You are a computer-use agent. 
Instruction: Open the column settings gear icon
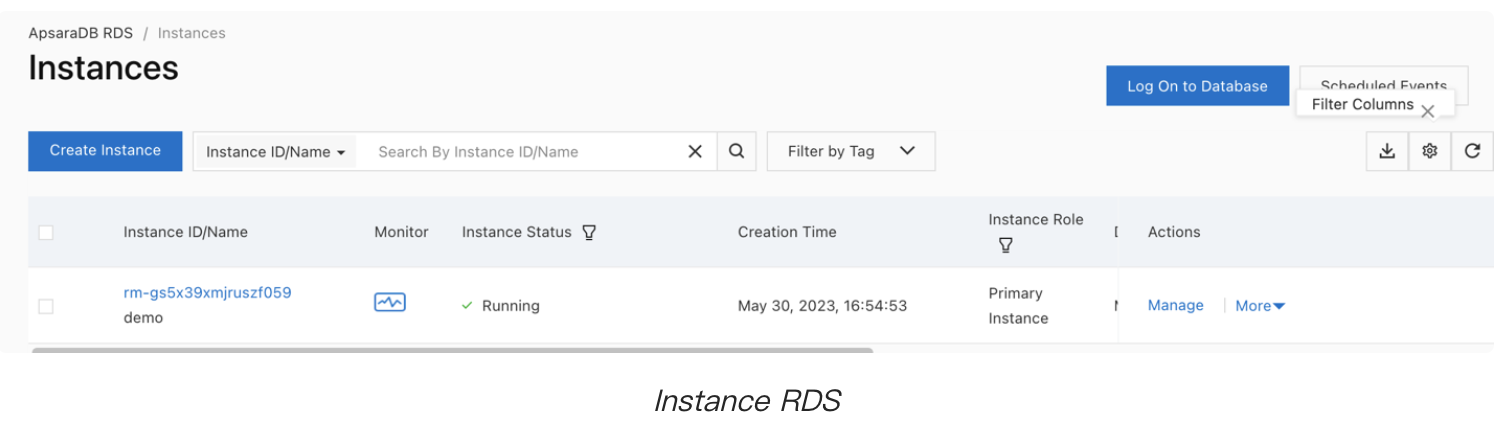point(1430,151)
